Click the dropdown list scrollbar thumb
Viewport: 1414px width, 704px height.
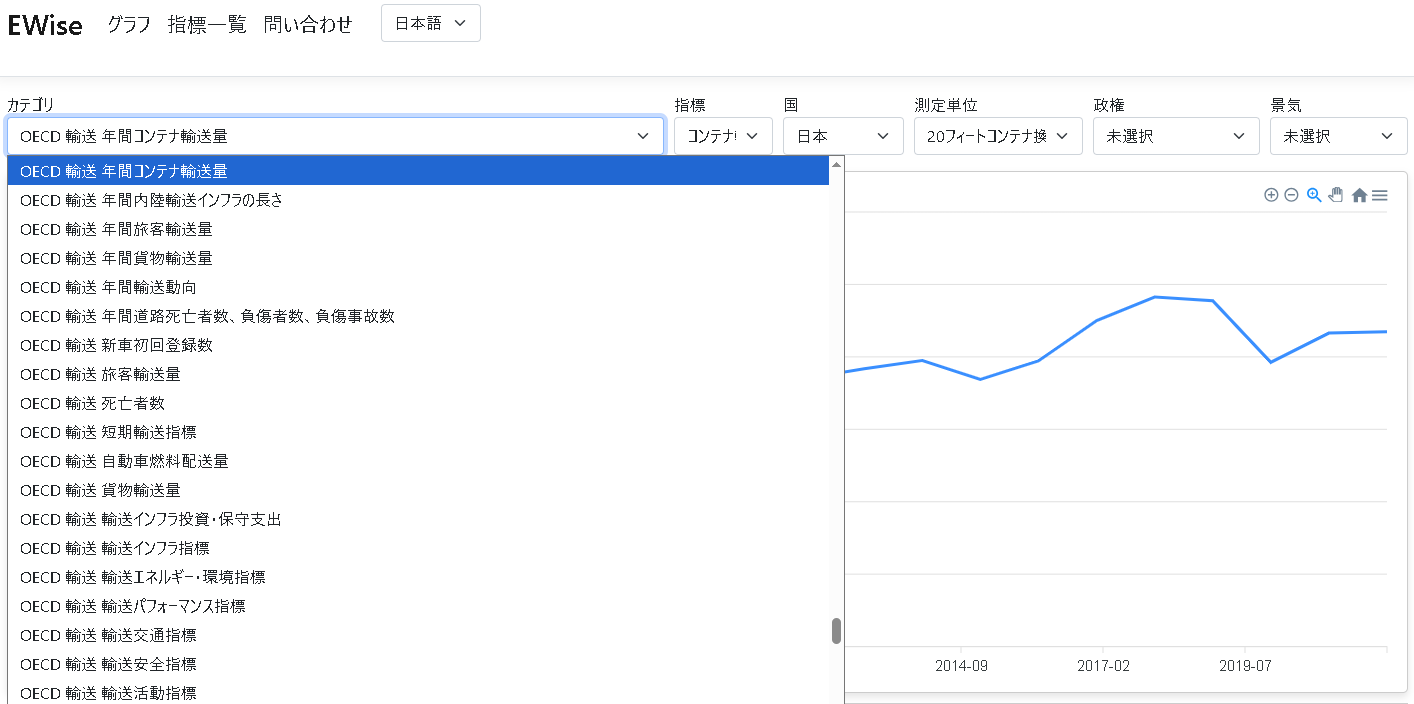[836, 631]
